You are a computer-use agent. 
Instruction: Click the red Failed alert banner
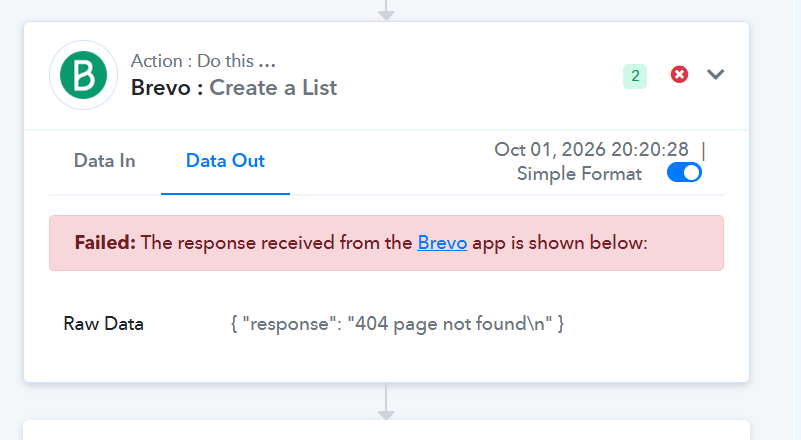[386, 243]
